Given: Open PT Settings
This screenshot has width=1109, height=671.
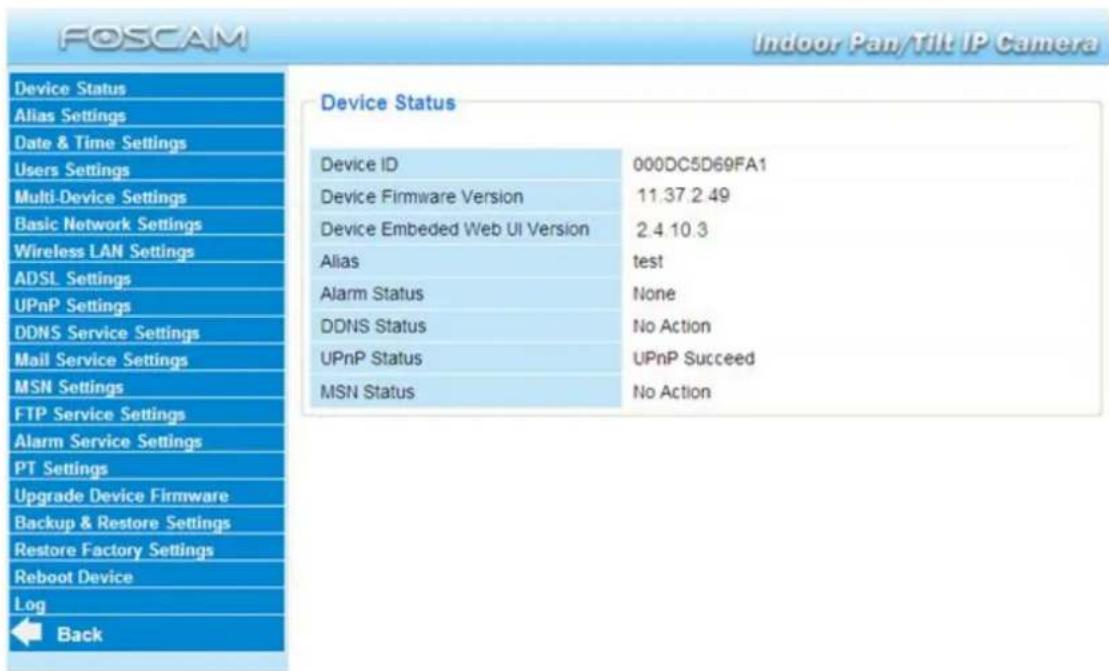Looking at the screenshot, I should pyautogui.click(x=61, y=468).
